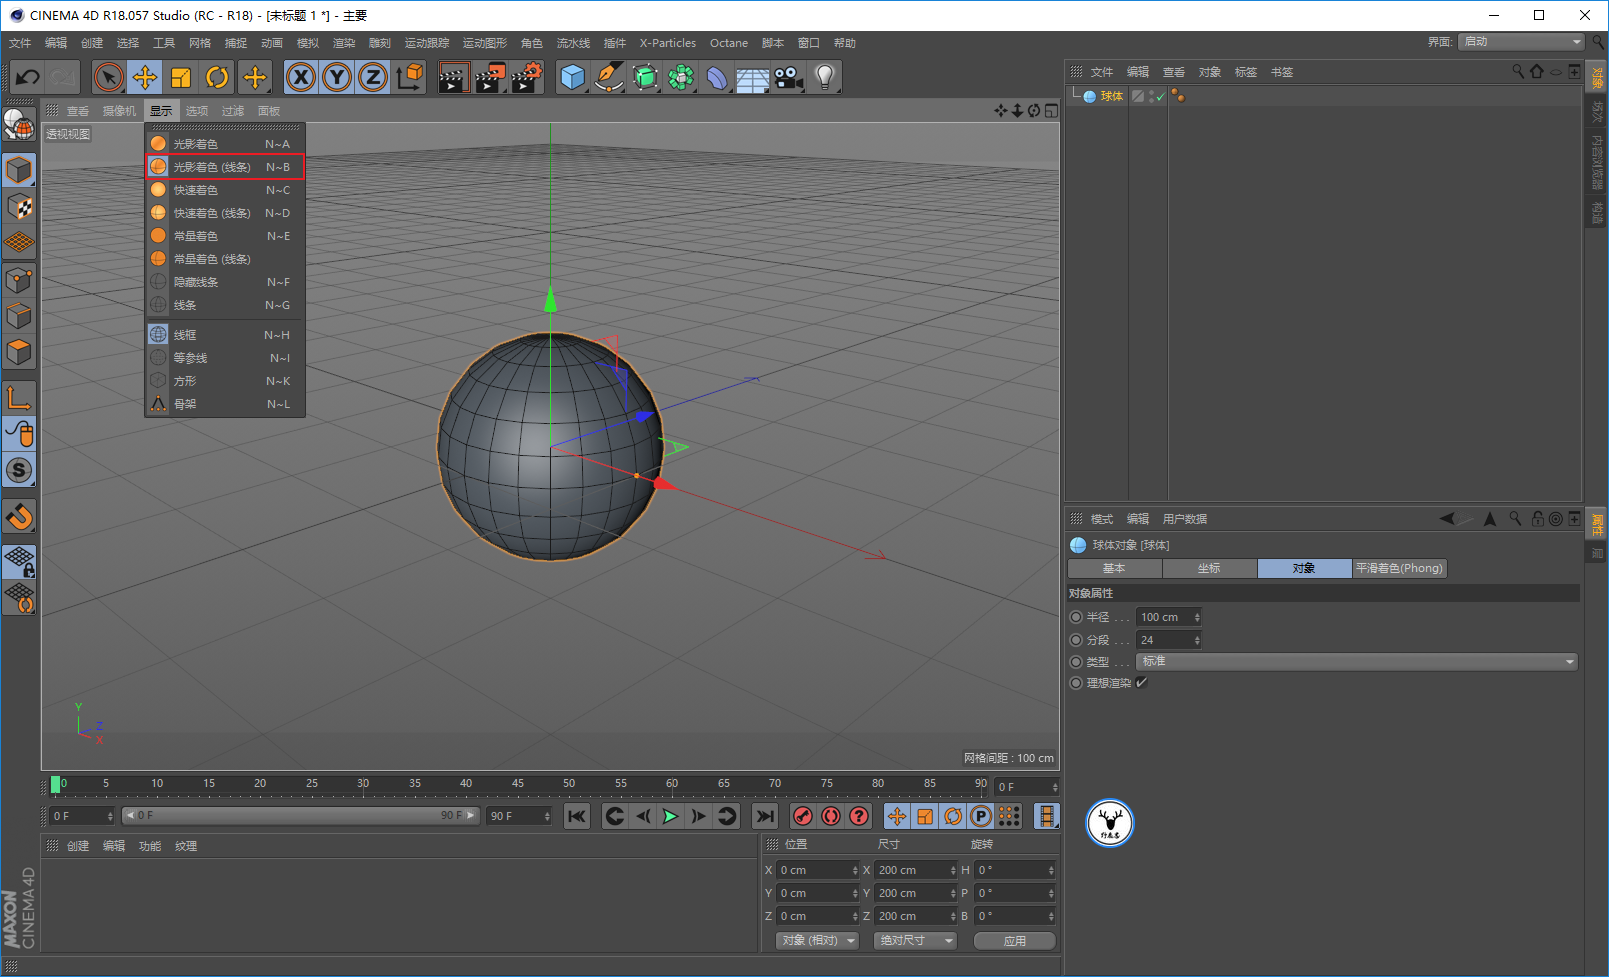This screenshot has height=977, width=1609.
Task: Activate the Move tool
Action: coord(145,77)
